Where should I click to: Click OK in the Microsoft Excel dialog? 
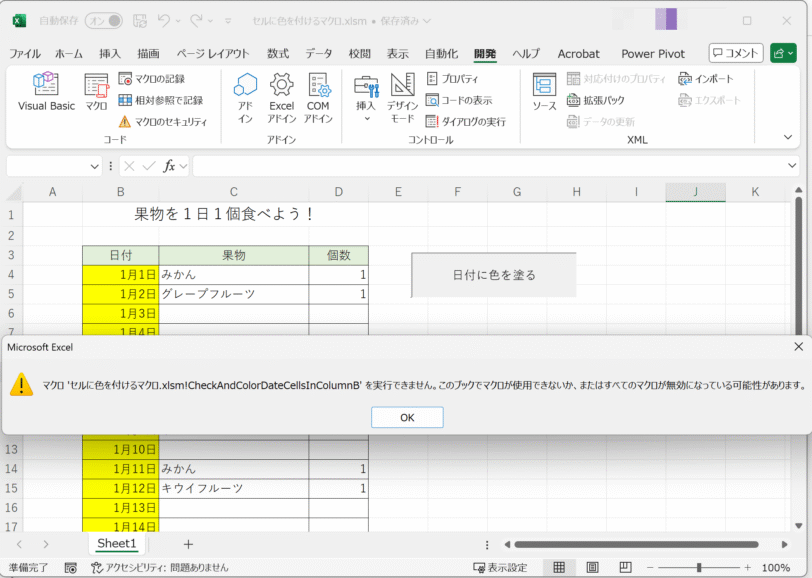pos(407,417)
